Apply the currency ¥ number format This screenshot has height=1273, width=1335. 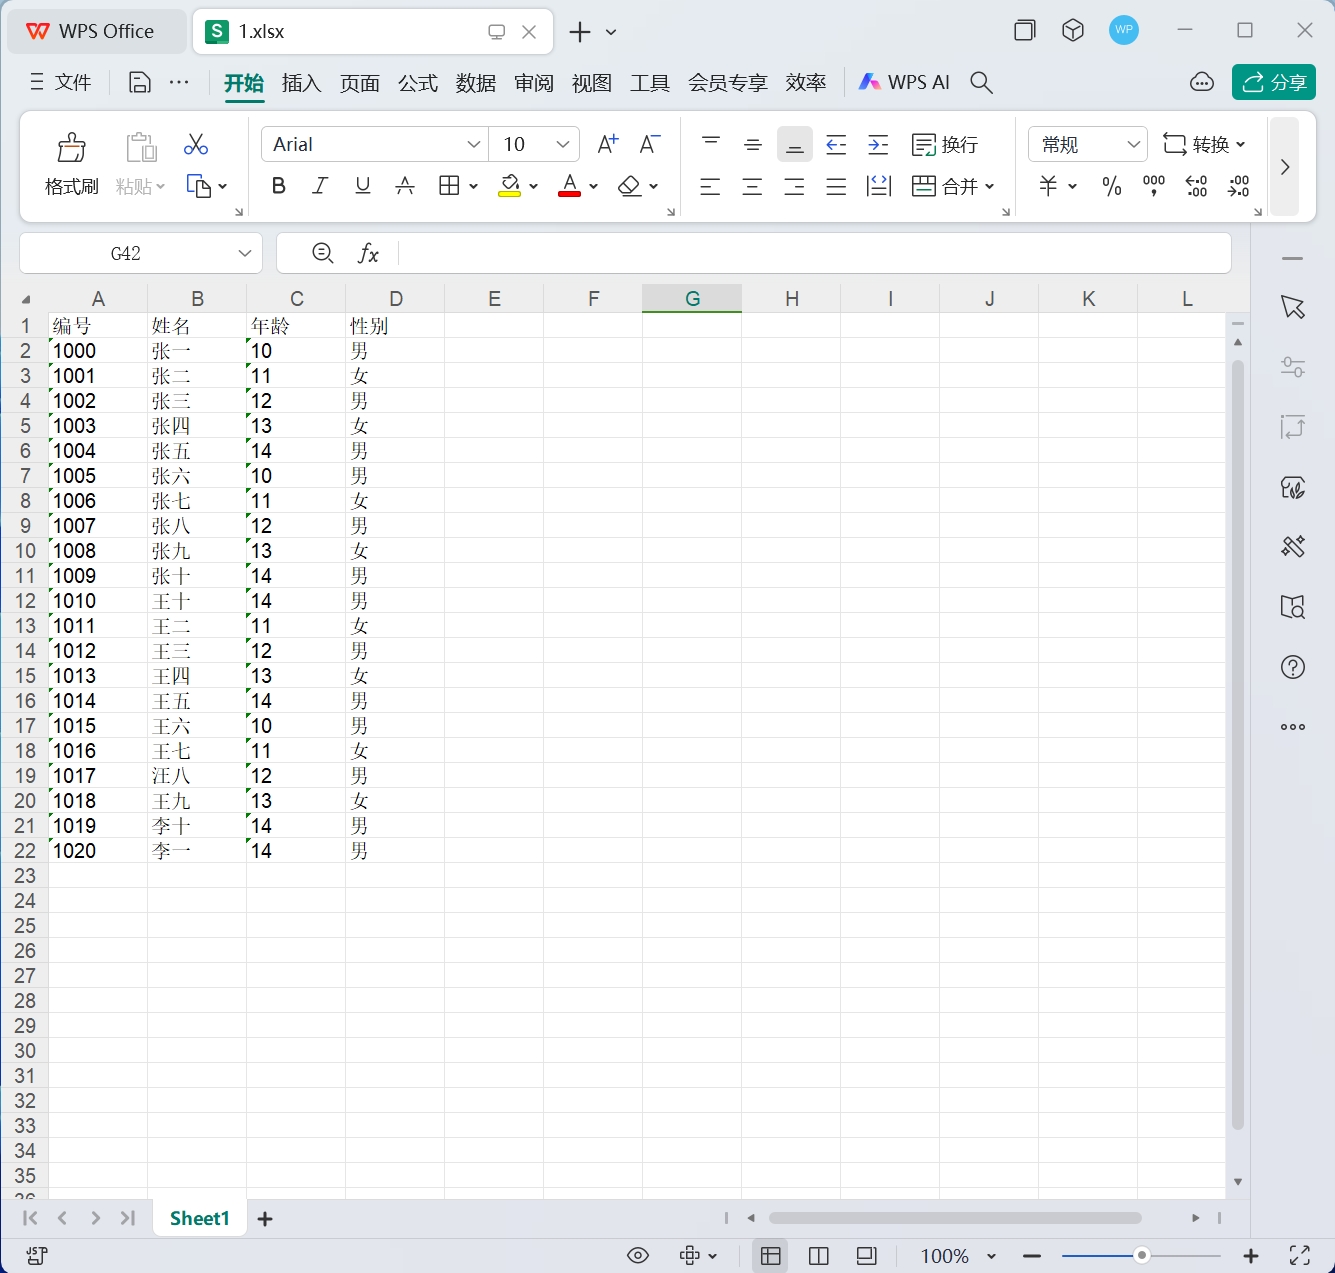pos(1047,186)
